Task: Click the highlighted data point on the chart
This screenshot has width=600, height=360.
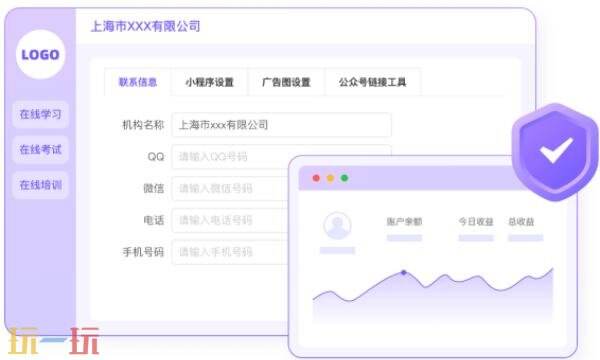Action: click(x=404, y=272)
